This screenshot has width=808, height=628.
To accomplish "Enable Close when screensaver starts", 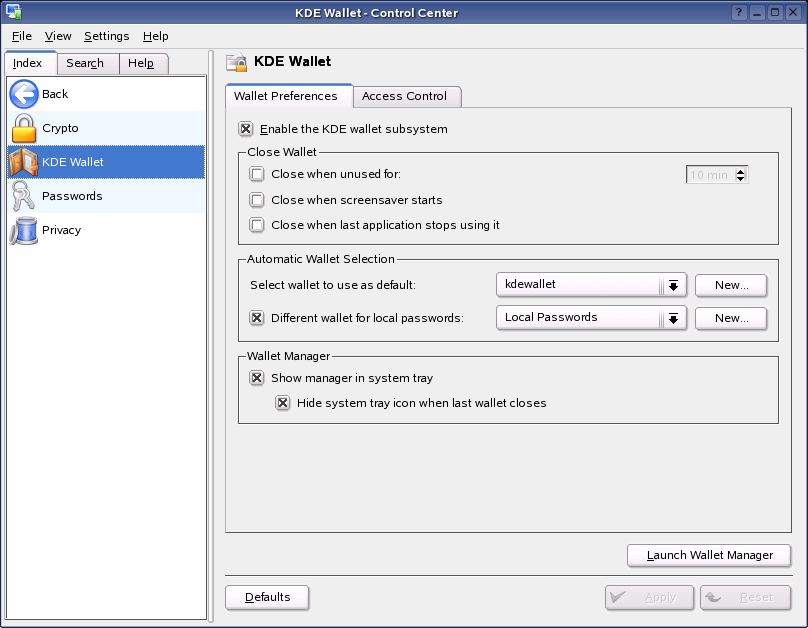I will point(257,200).
